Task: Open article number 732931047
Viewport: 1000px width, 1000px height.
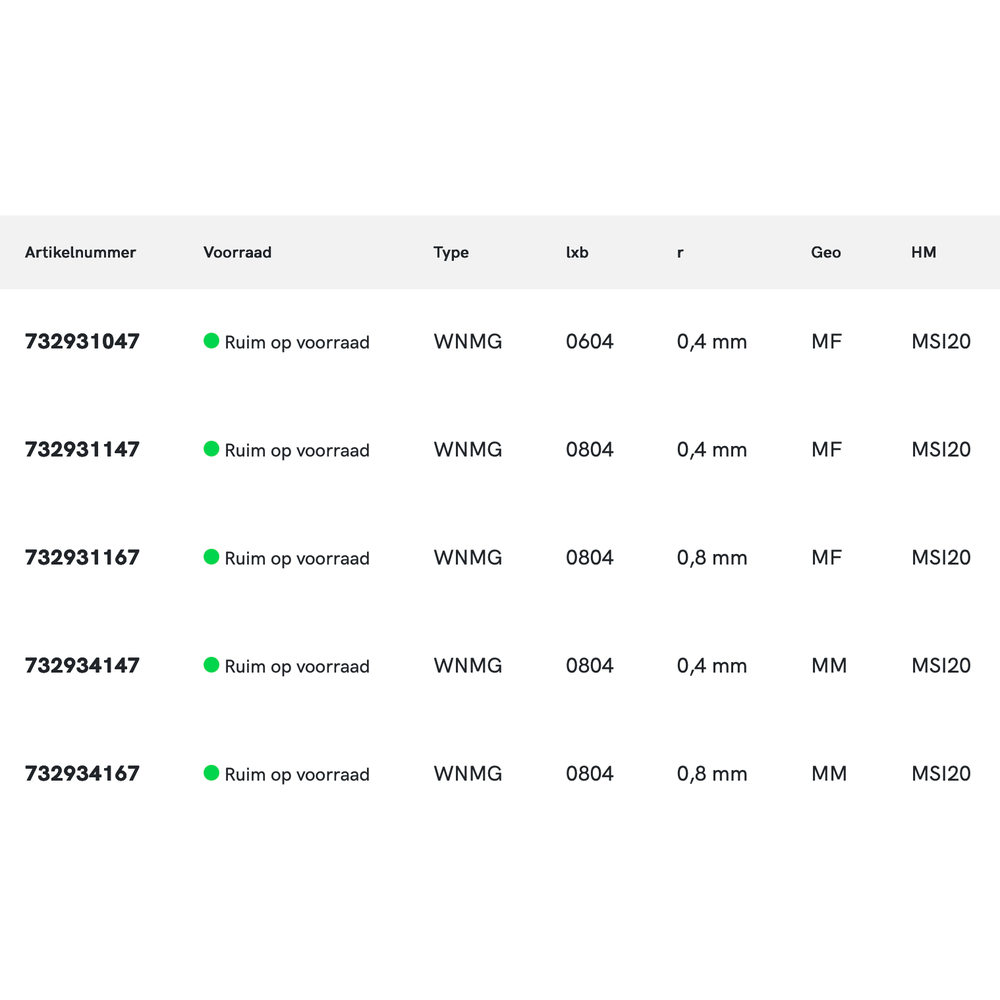Action: pos(82,342)
